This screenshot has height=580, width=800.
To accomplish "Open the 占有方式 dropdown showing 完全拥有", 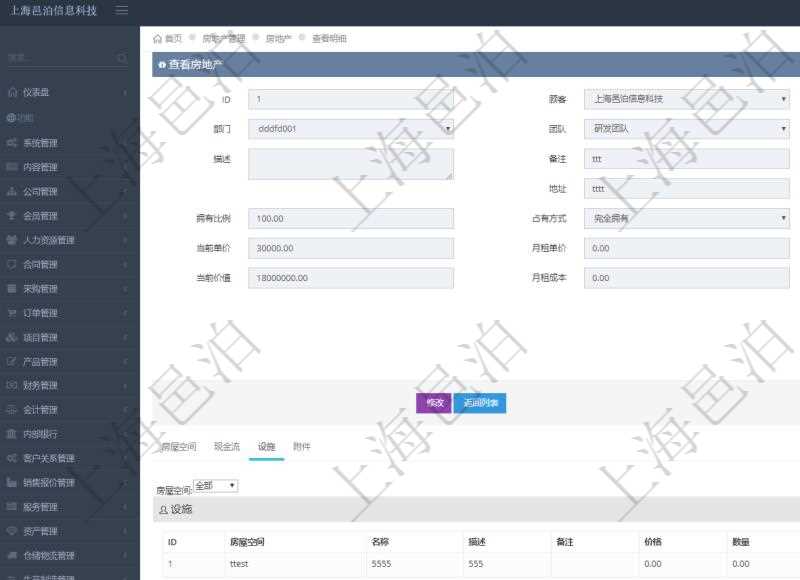I will pos(685,218).
